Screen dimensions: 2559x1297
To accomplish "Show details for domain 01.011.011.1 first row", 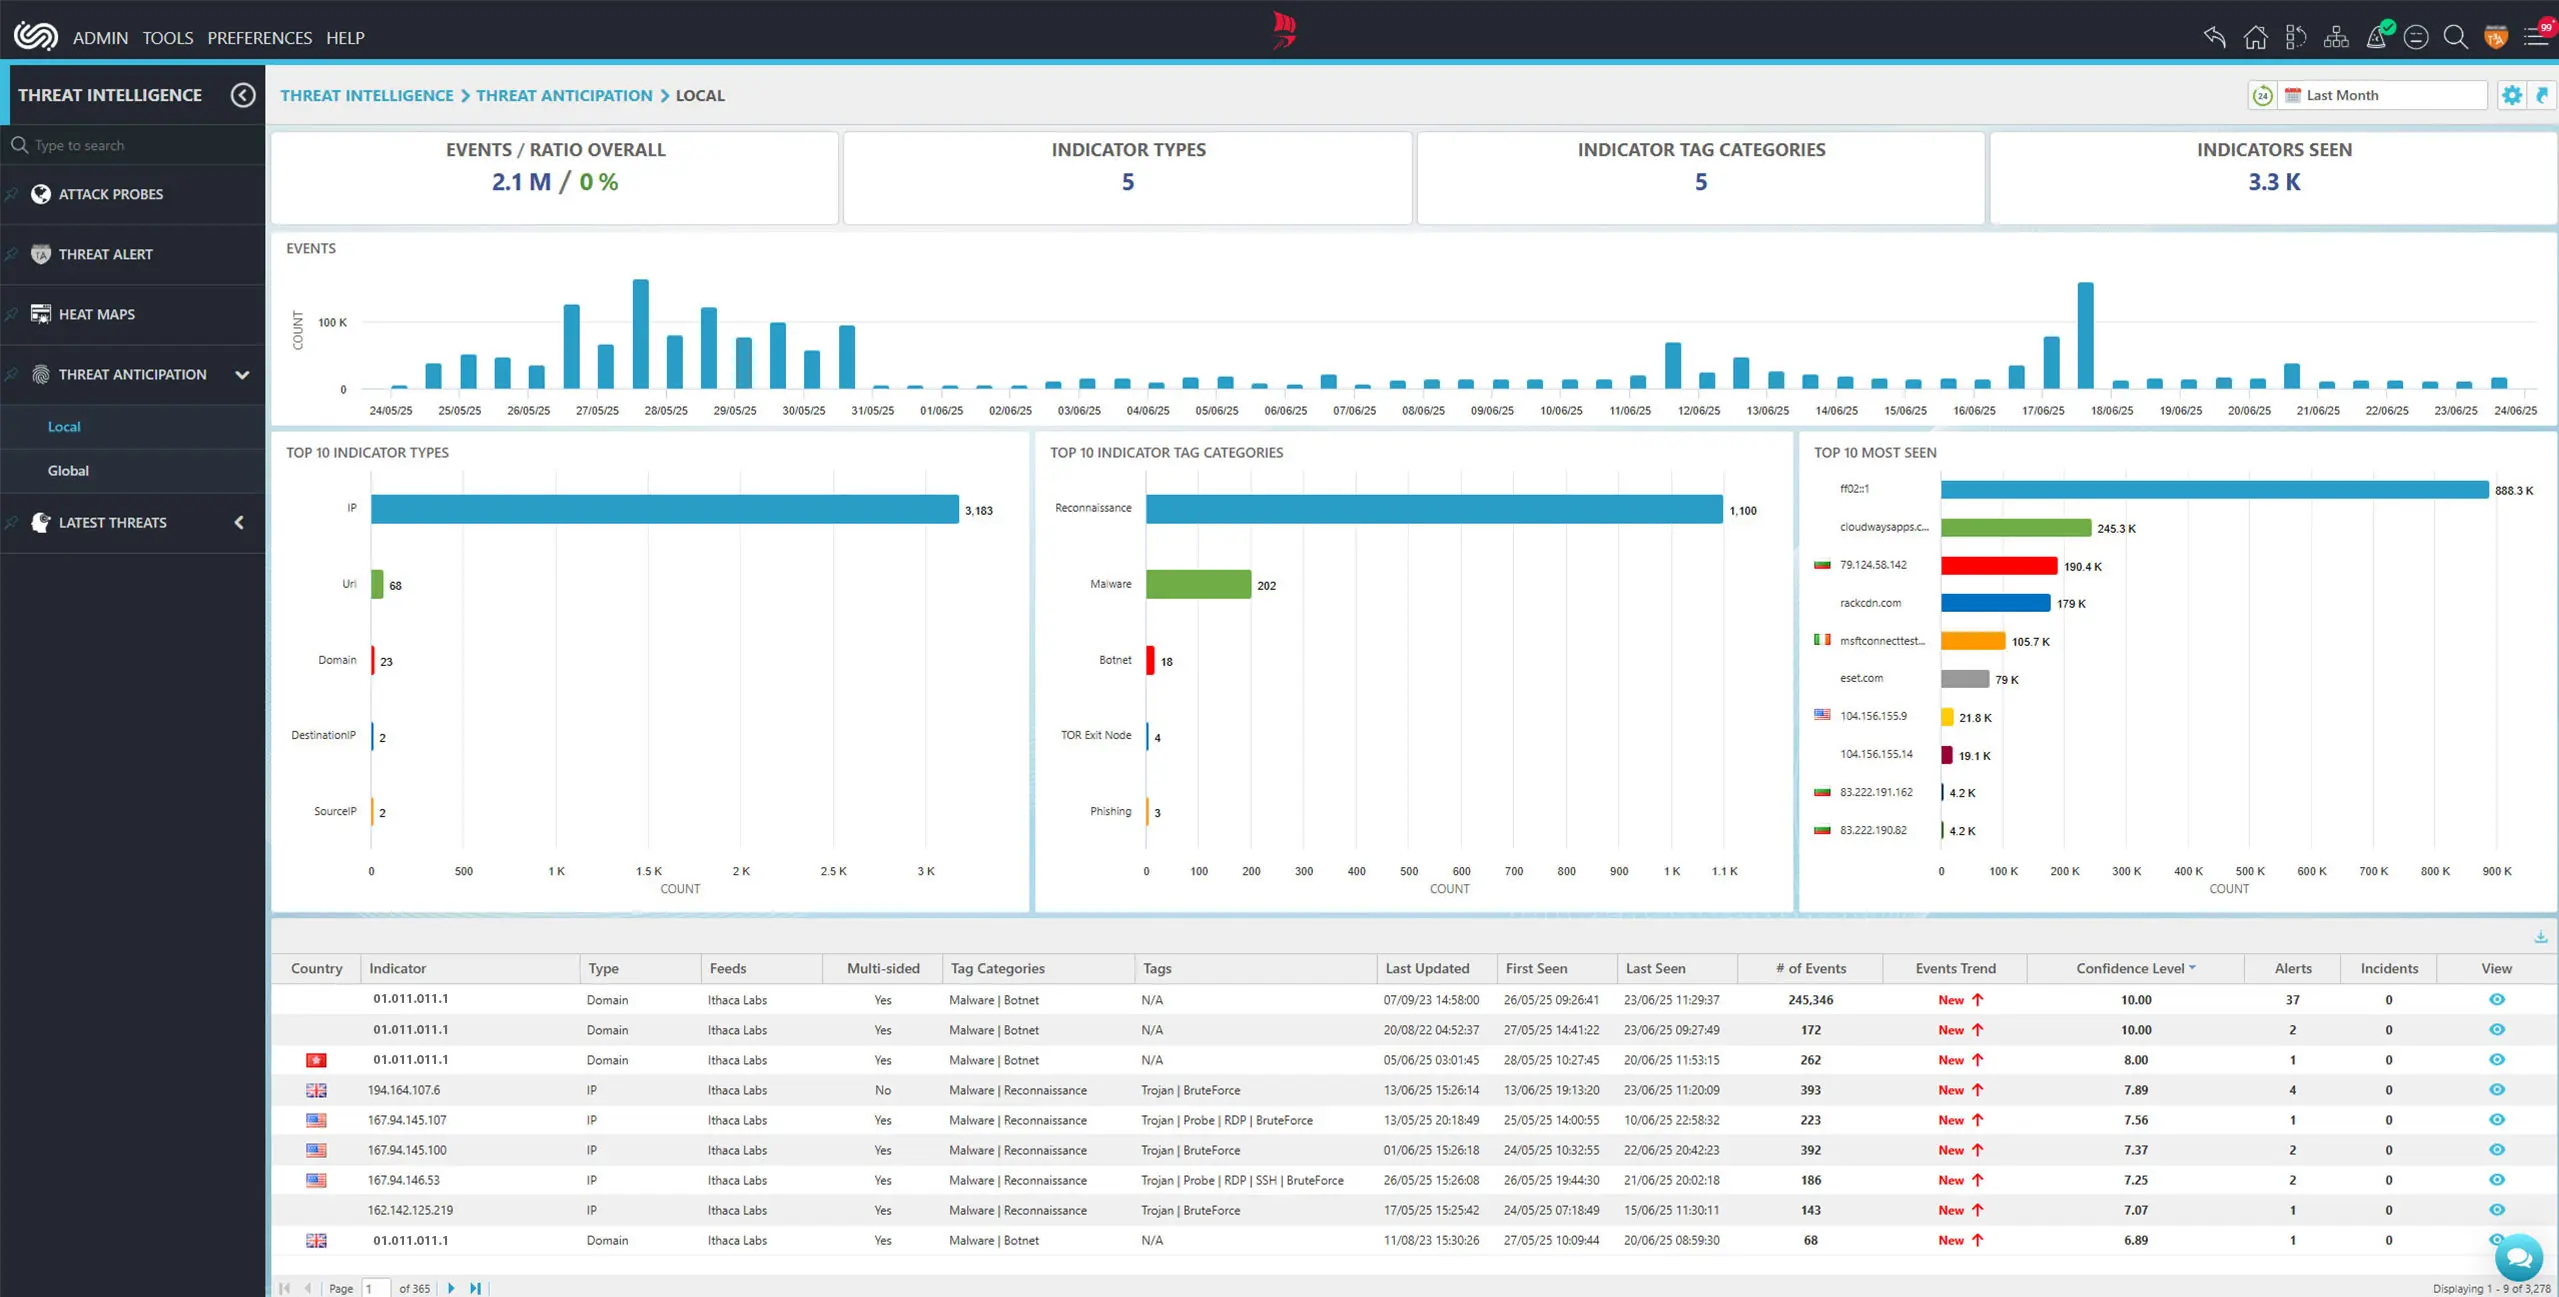I will click(2496, 999).
